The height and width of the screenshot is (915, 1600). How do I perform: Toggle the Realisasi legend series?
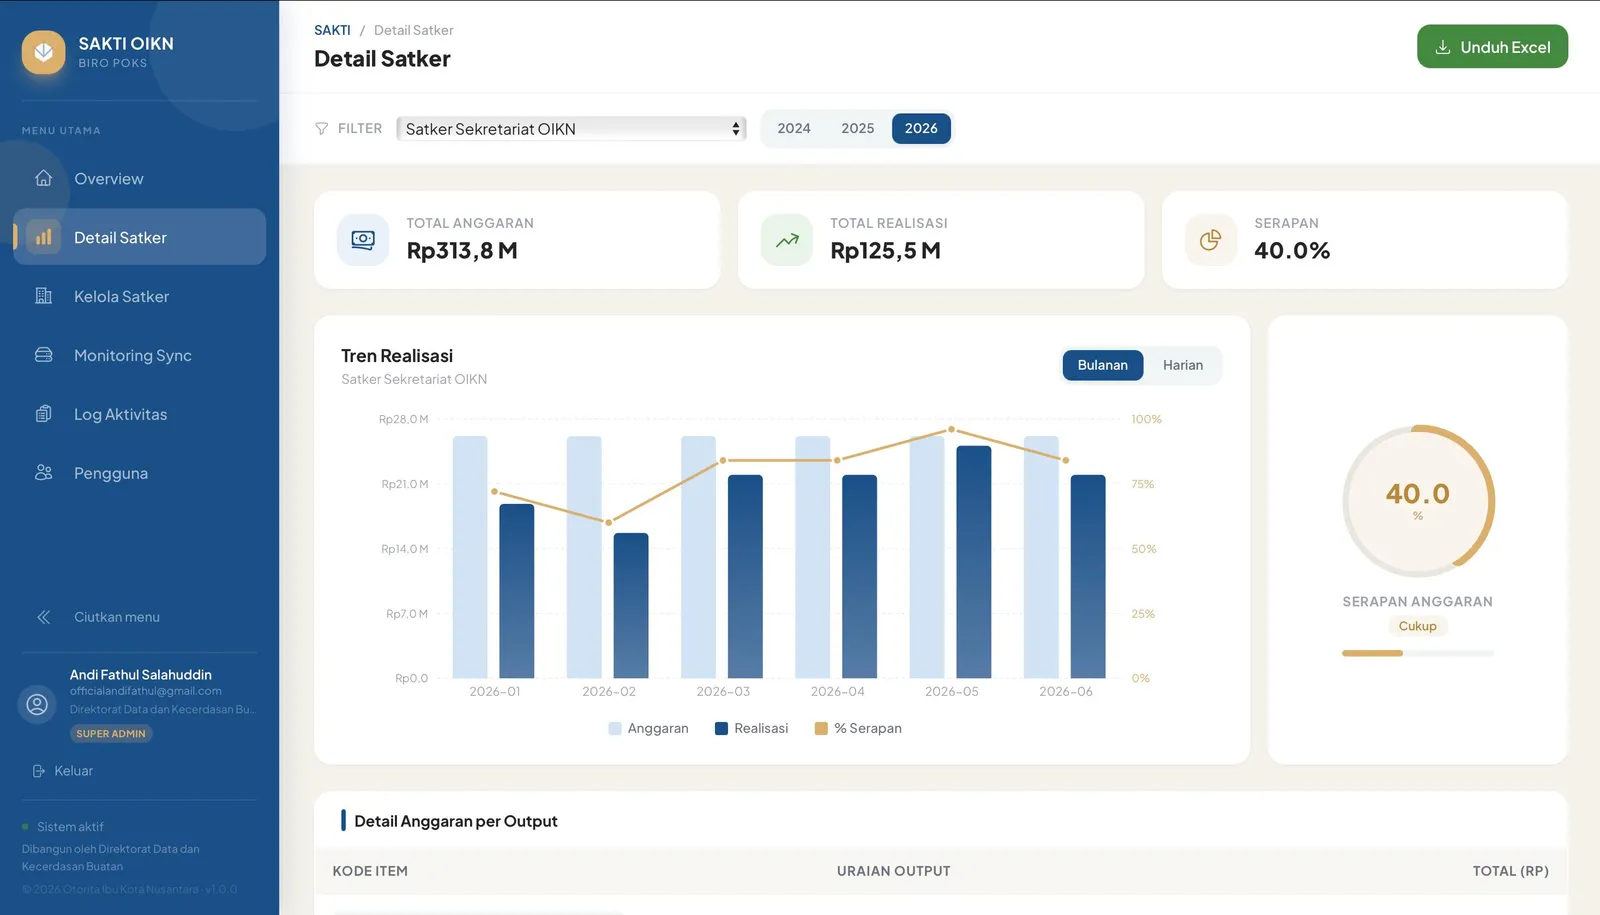[x=751, y=728]
